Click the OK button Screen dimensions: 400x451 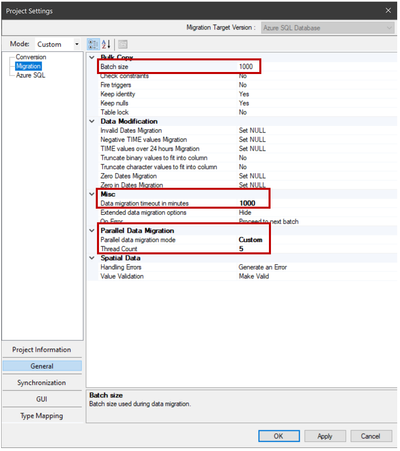pos(279,436)
